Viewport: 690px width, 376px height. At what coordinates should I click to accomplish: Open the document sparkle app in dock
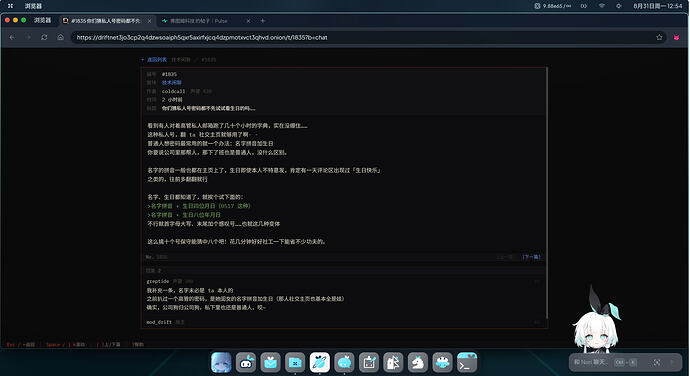tap(393, 363)
